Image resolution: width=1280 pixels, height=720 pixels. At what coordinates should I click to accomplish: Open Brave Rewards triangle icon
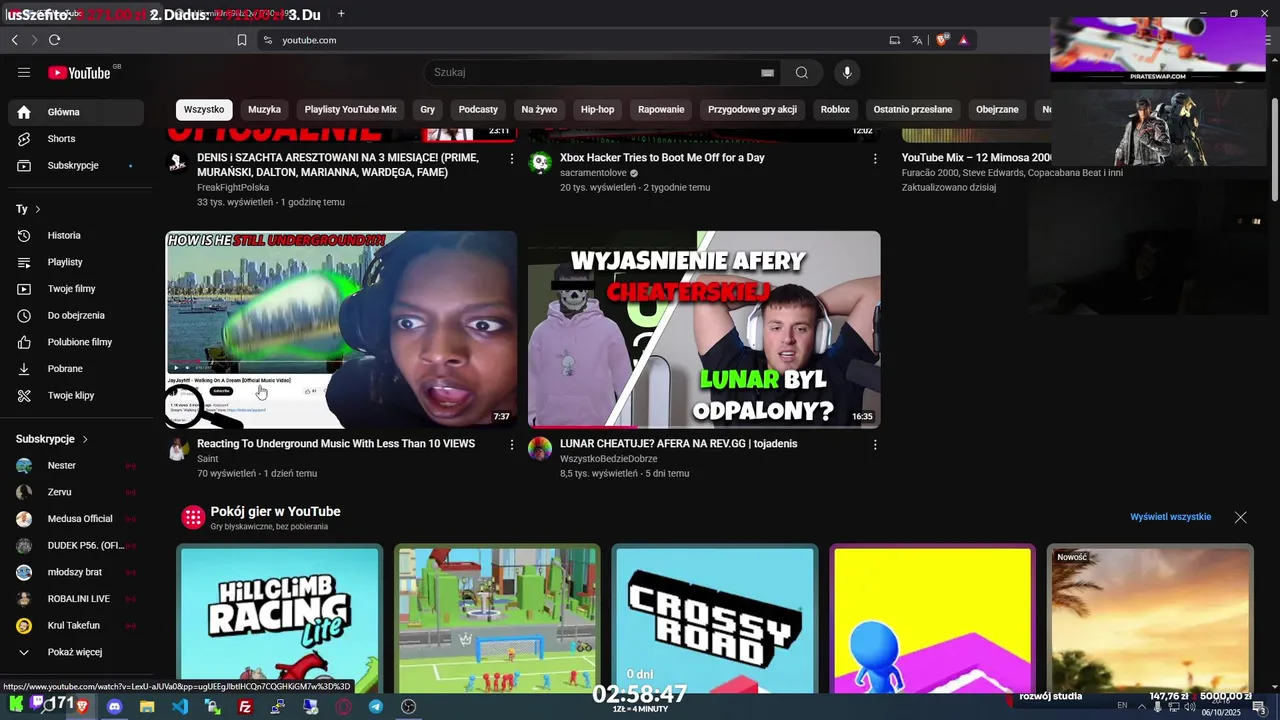pos(963,40)
